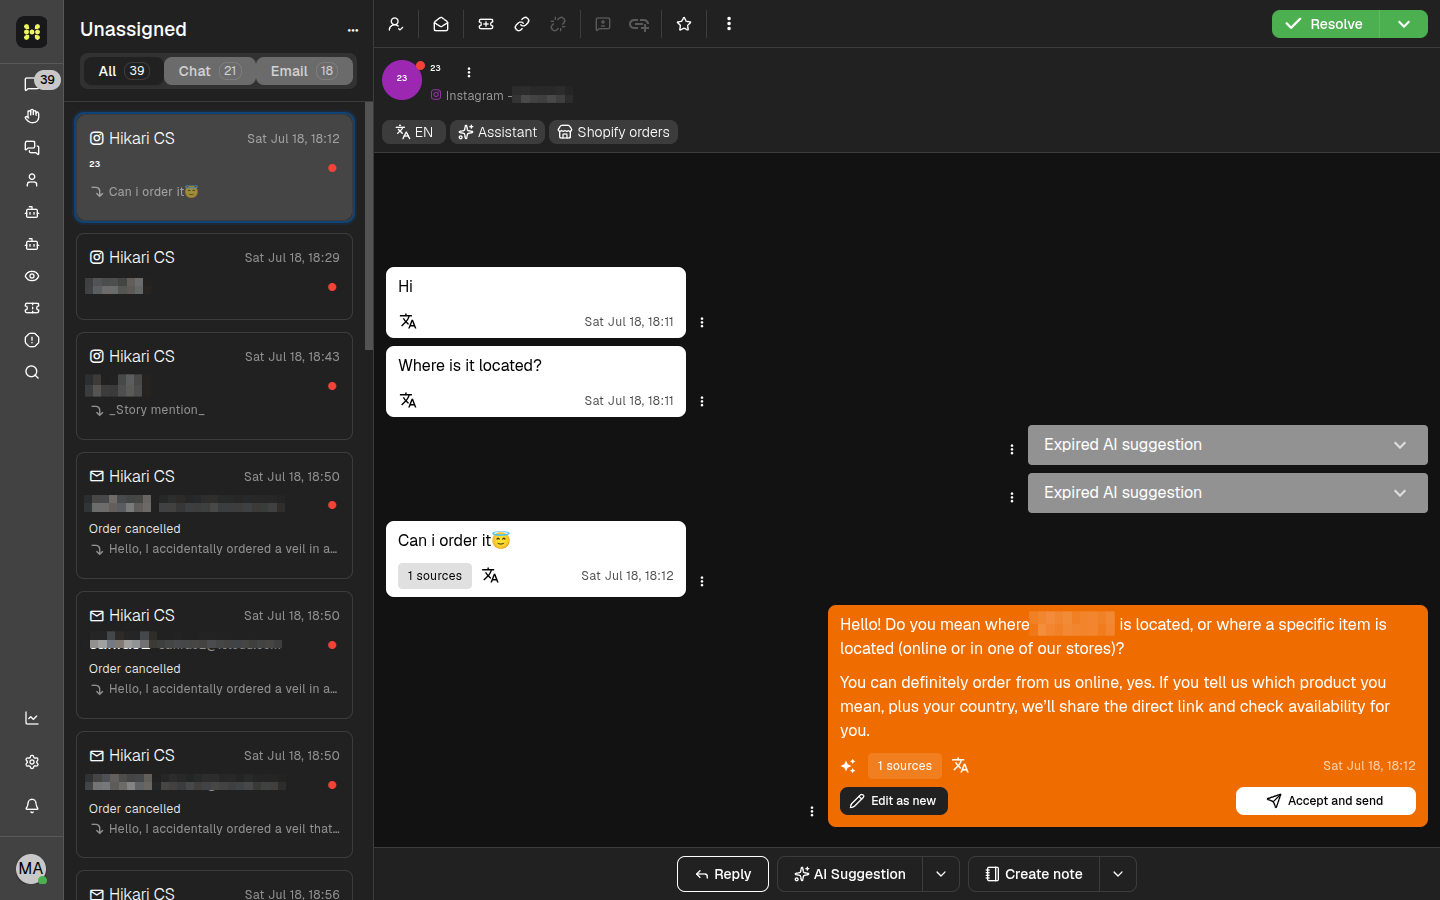Open search in the left sidebar
The image size is (1440, 900).
pos(32,372)
